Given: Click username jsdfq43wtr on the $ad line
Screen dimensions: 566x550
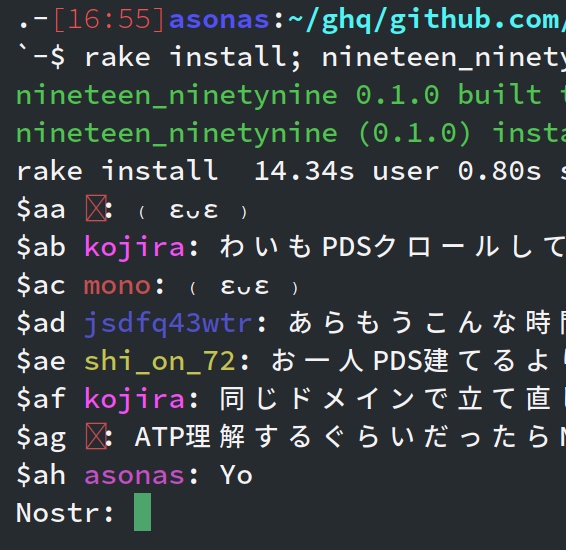Looking at the screenshot, I should pos(168,324).
